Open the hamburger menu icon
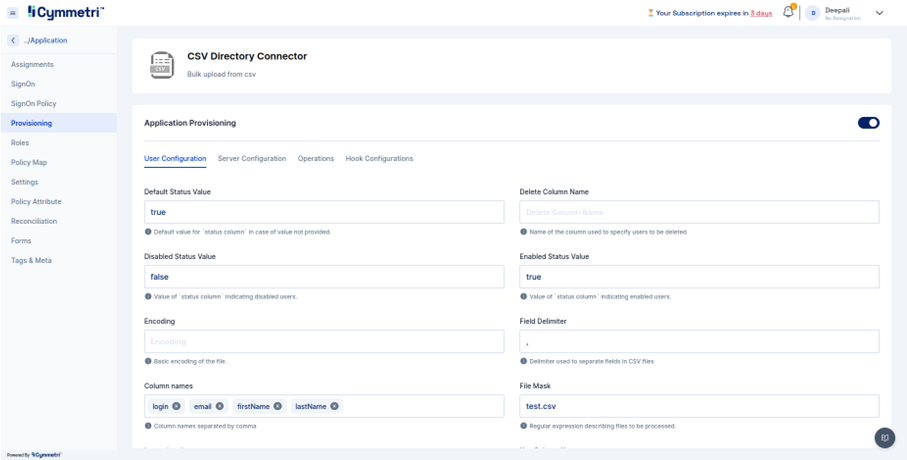The width and height of the screenshot is (907, 460). pos(13,13)
